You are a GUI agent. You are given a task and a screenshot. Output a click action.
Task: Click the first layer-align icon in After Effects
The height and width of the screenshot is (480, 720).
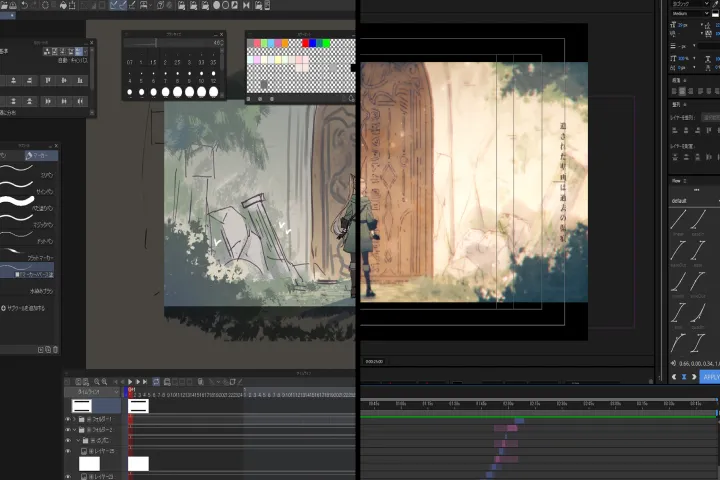(x=675, y=130)
